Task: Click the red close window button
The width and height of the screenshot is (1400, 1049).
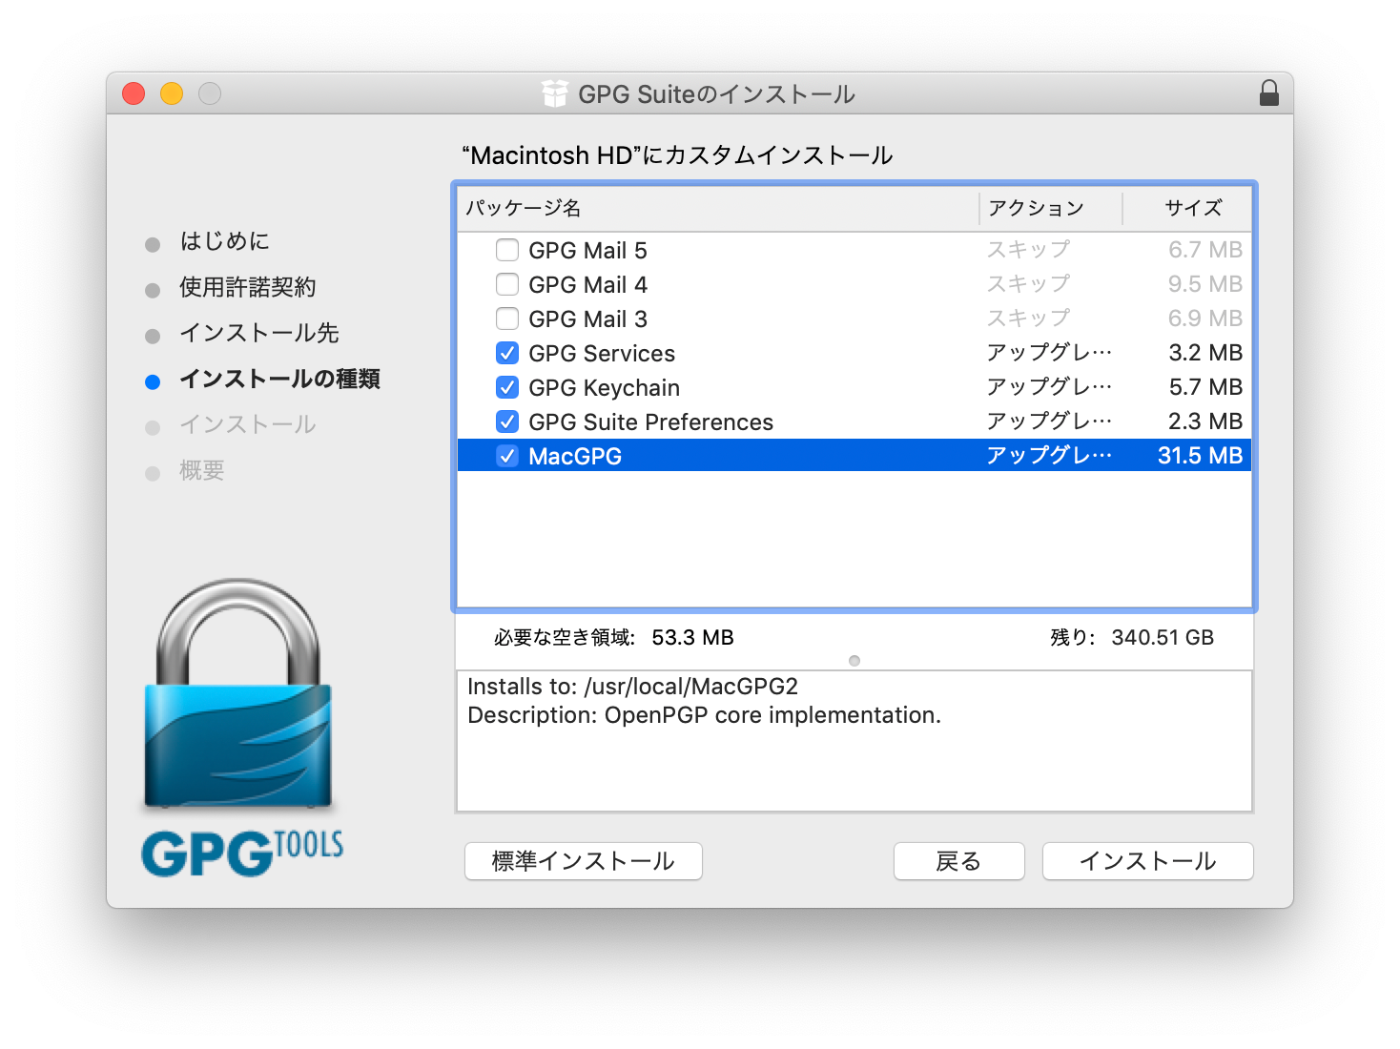Action: click(x=134, y=93)
